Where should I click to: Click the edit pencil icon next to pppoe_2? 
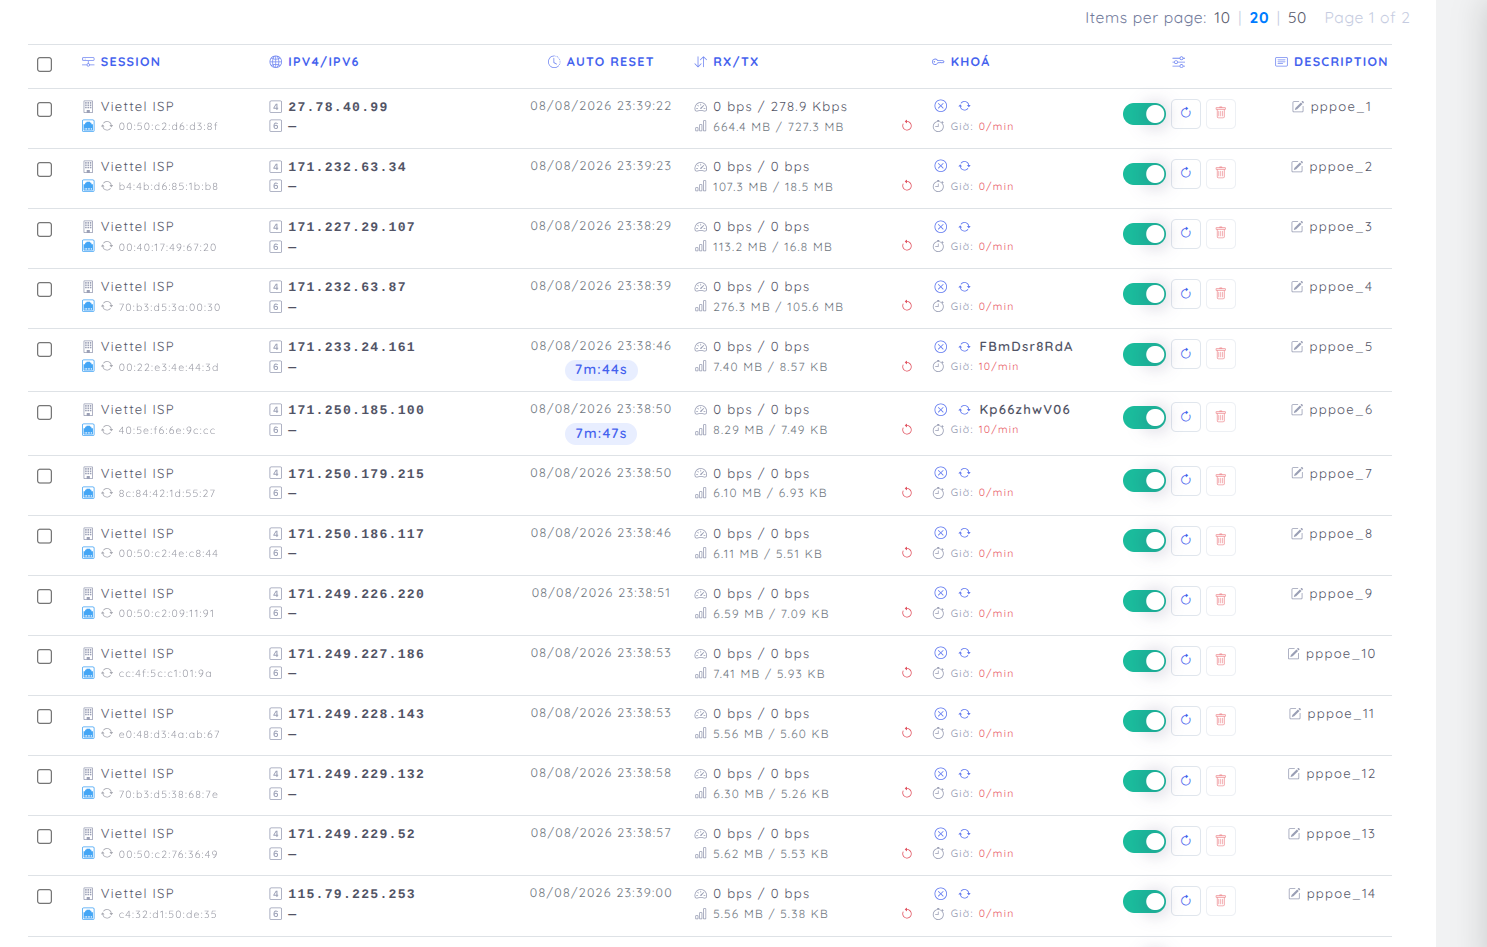click(x=1297, y=167)
